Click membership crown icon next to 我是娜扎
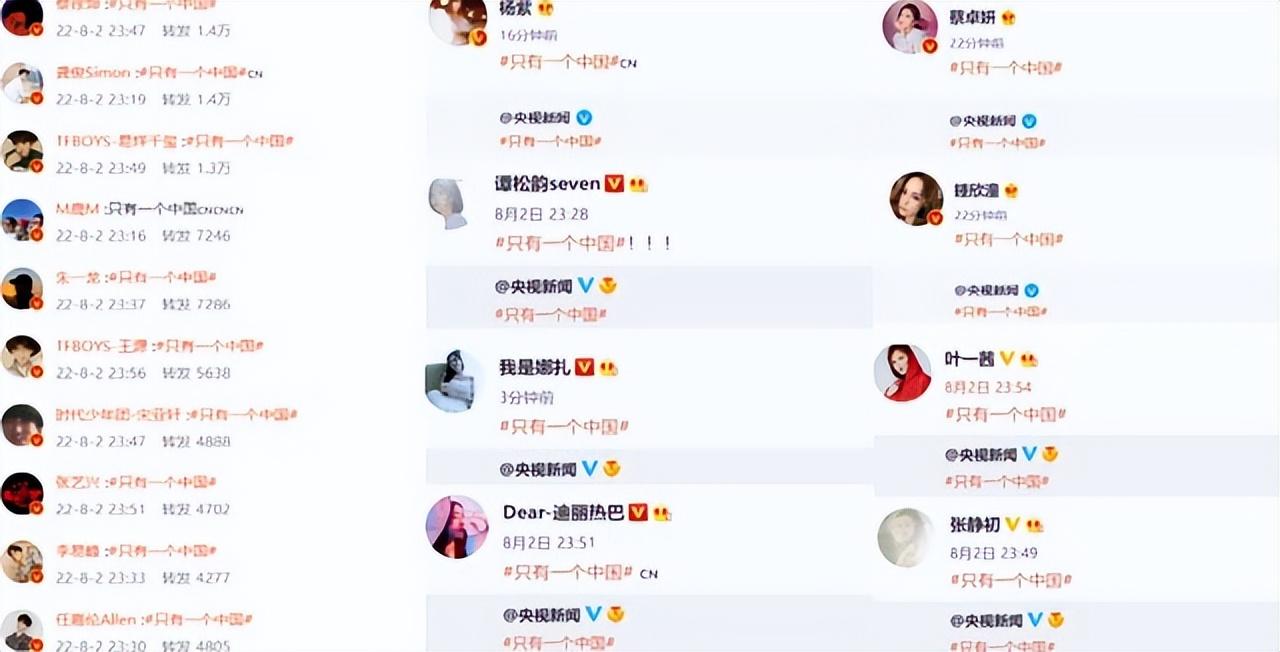This screenshot has width=1280, height=652. 609,367
